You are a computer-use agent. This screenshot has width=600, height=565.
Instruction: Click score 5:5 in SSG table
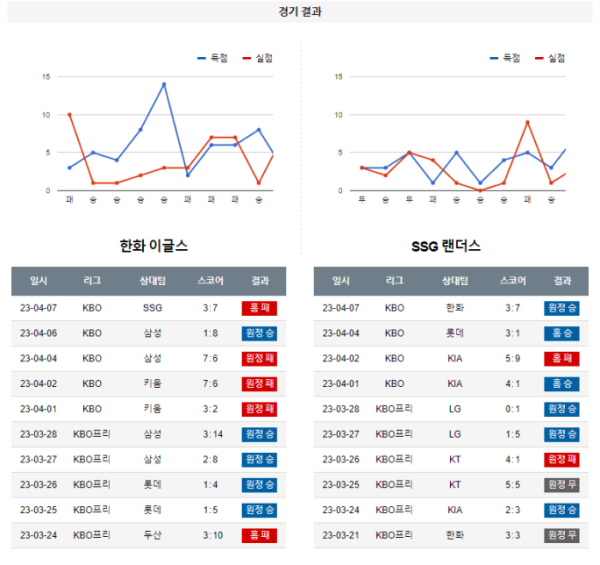pyautogui.click(x=513, y=485)
